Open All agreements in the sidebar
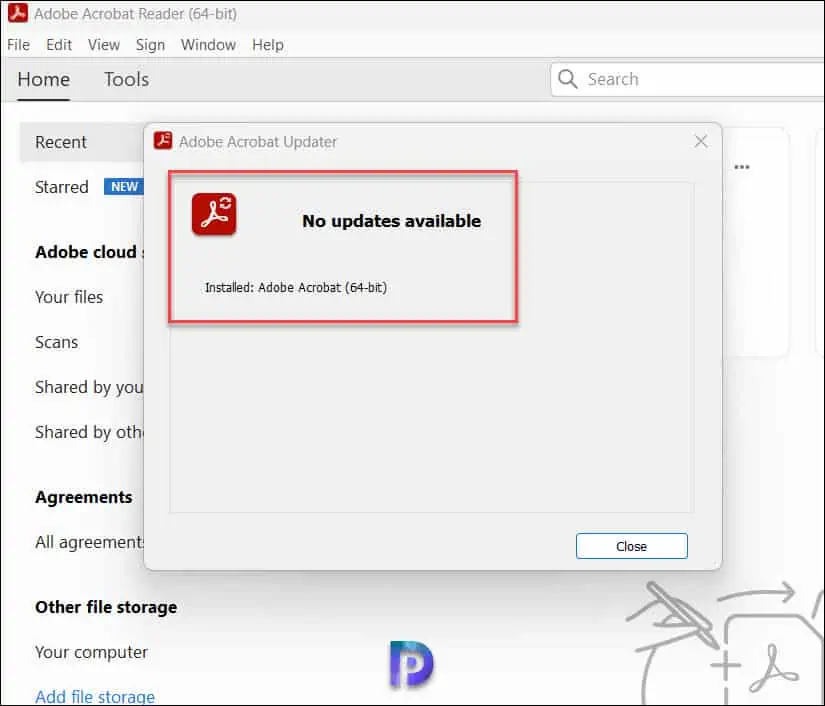This screenshot has height=706, width=825. (x=89, y=542)
